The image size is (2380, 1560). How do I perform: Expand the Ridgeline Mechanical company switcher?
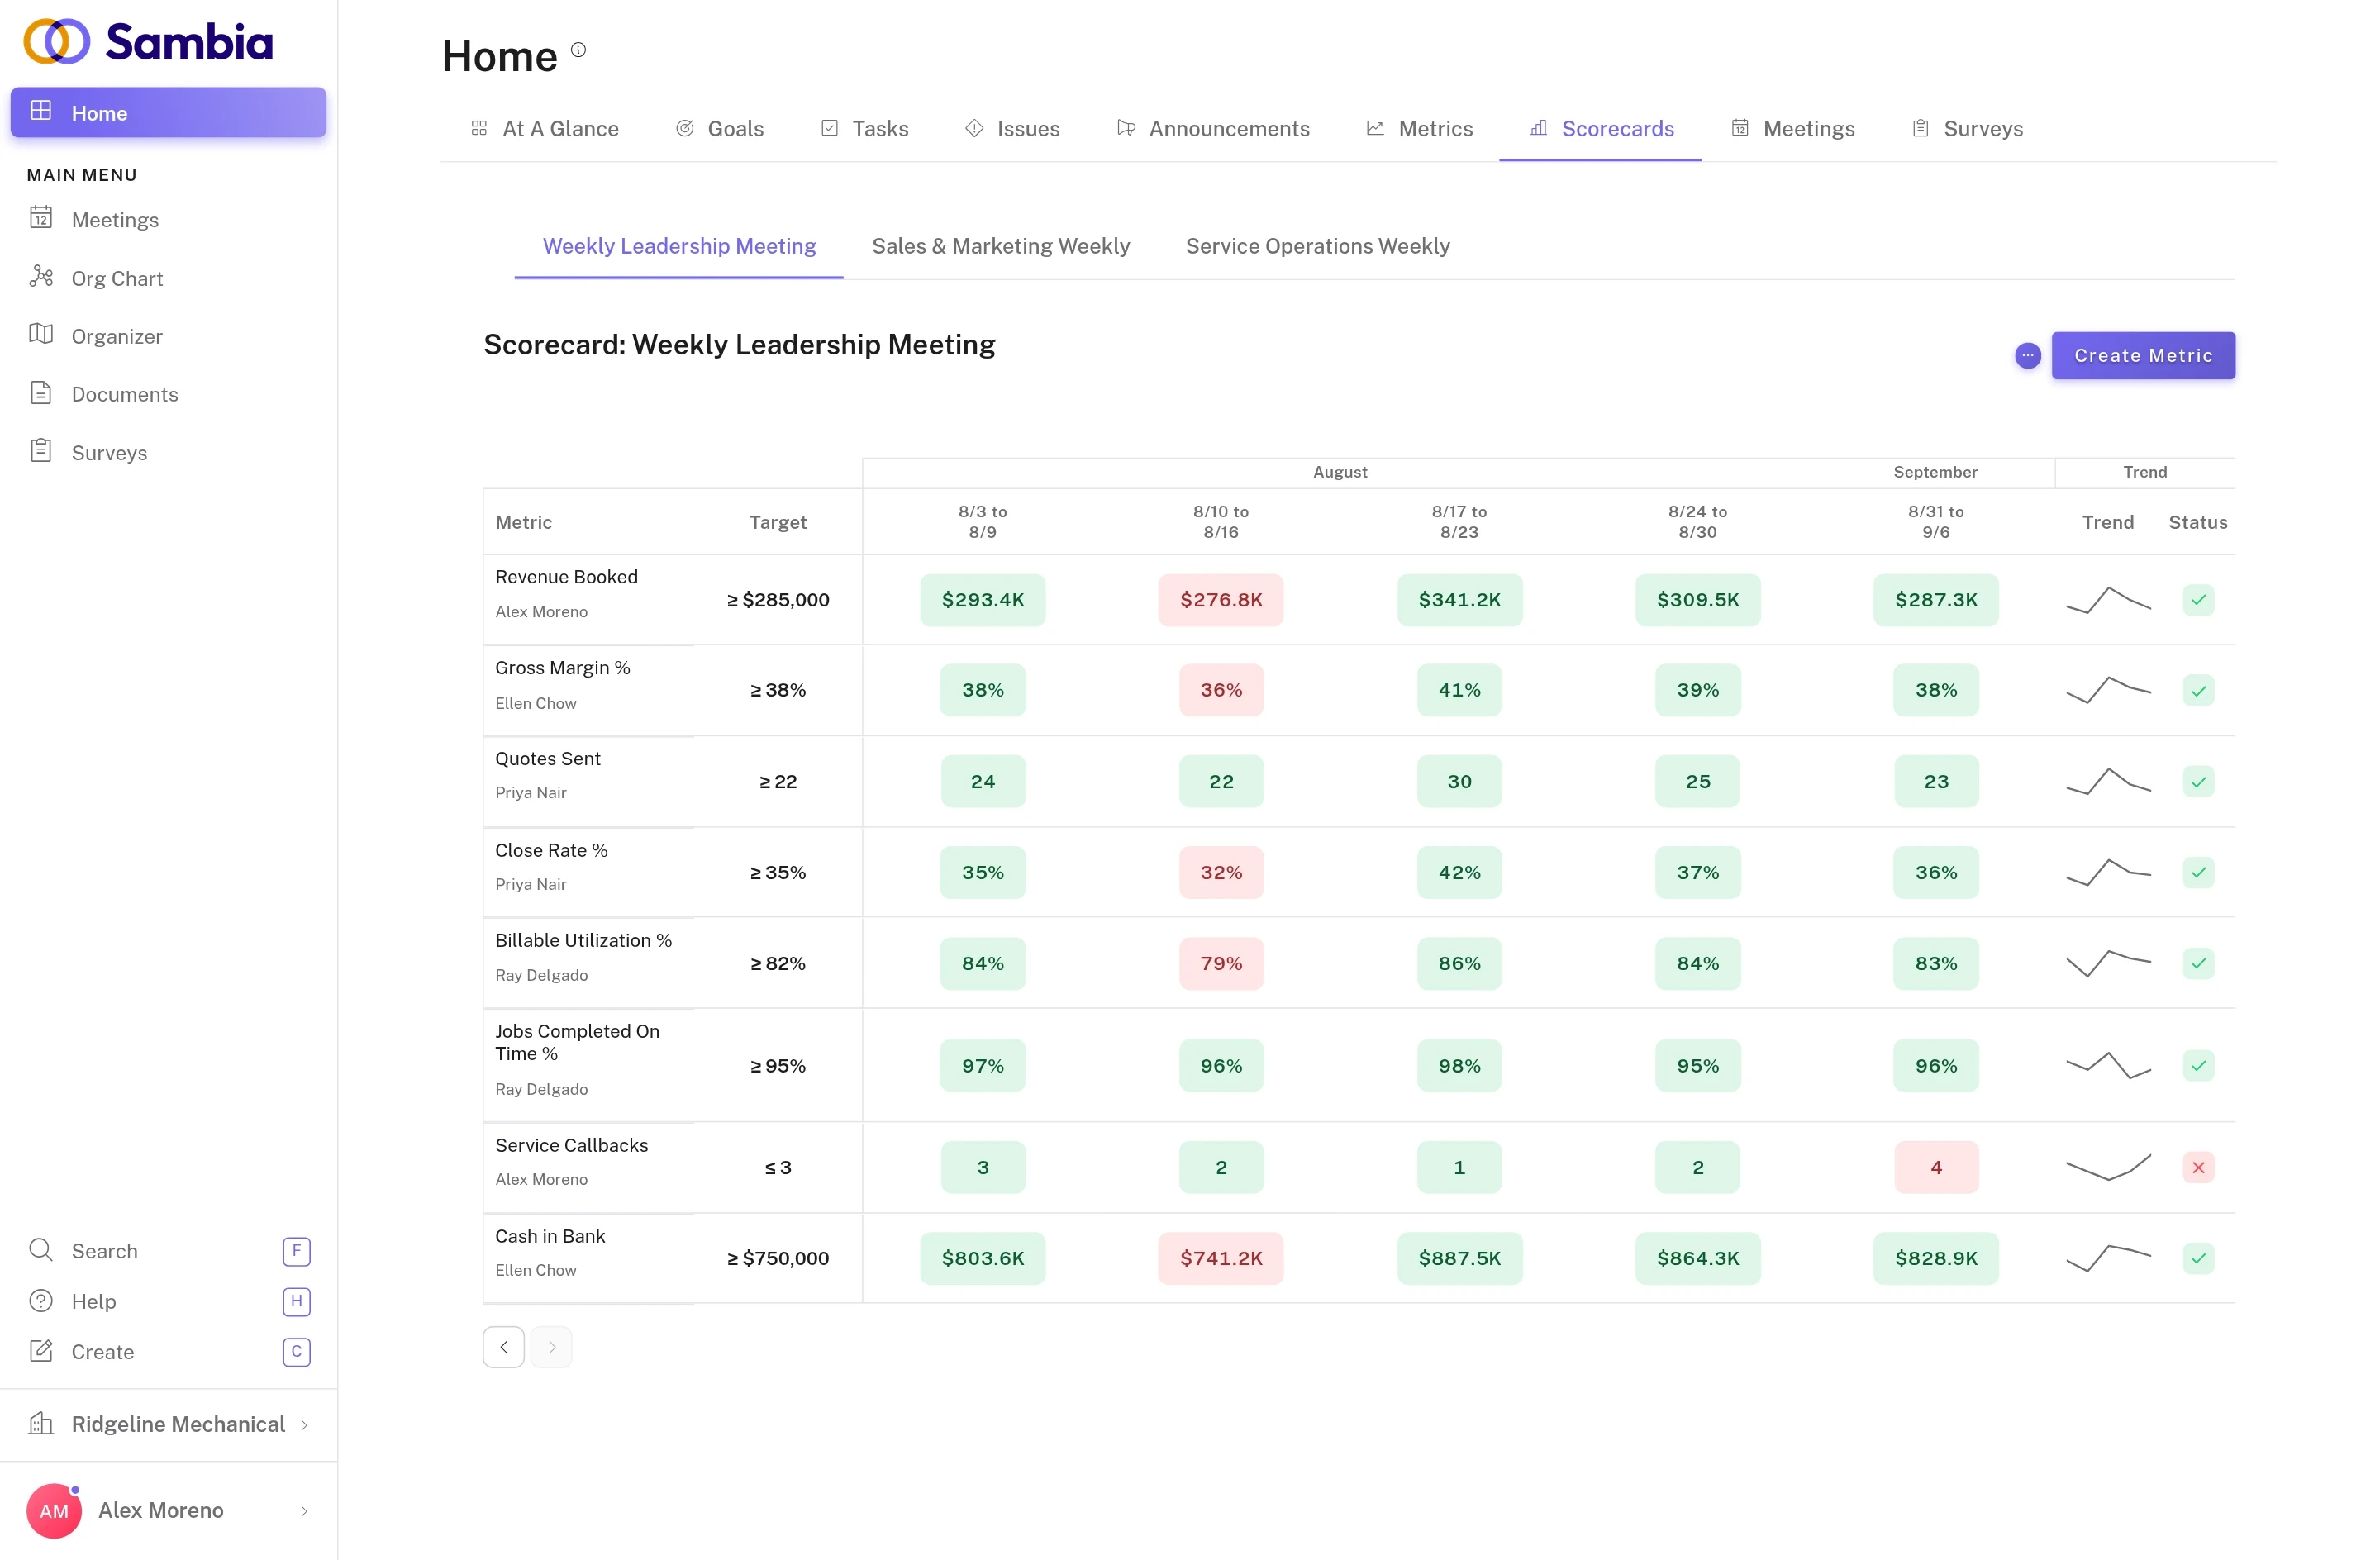[x=168, y=1424]
